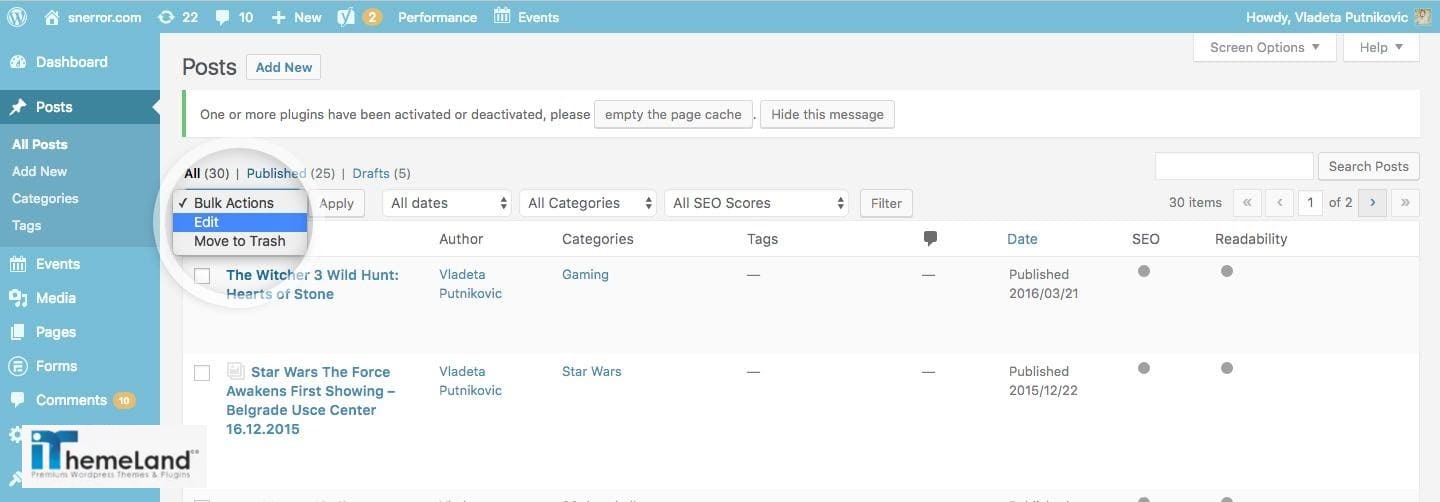This screenshot has width=1440, height=502.
Task: Select the checked Bulk Actions option
Action: pos(240,203)
